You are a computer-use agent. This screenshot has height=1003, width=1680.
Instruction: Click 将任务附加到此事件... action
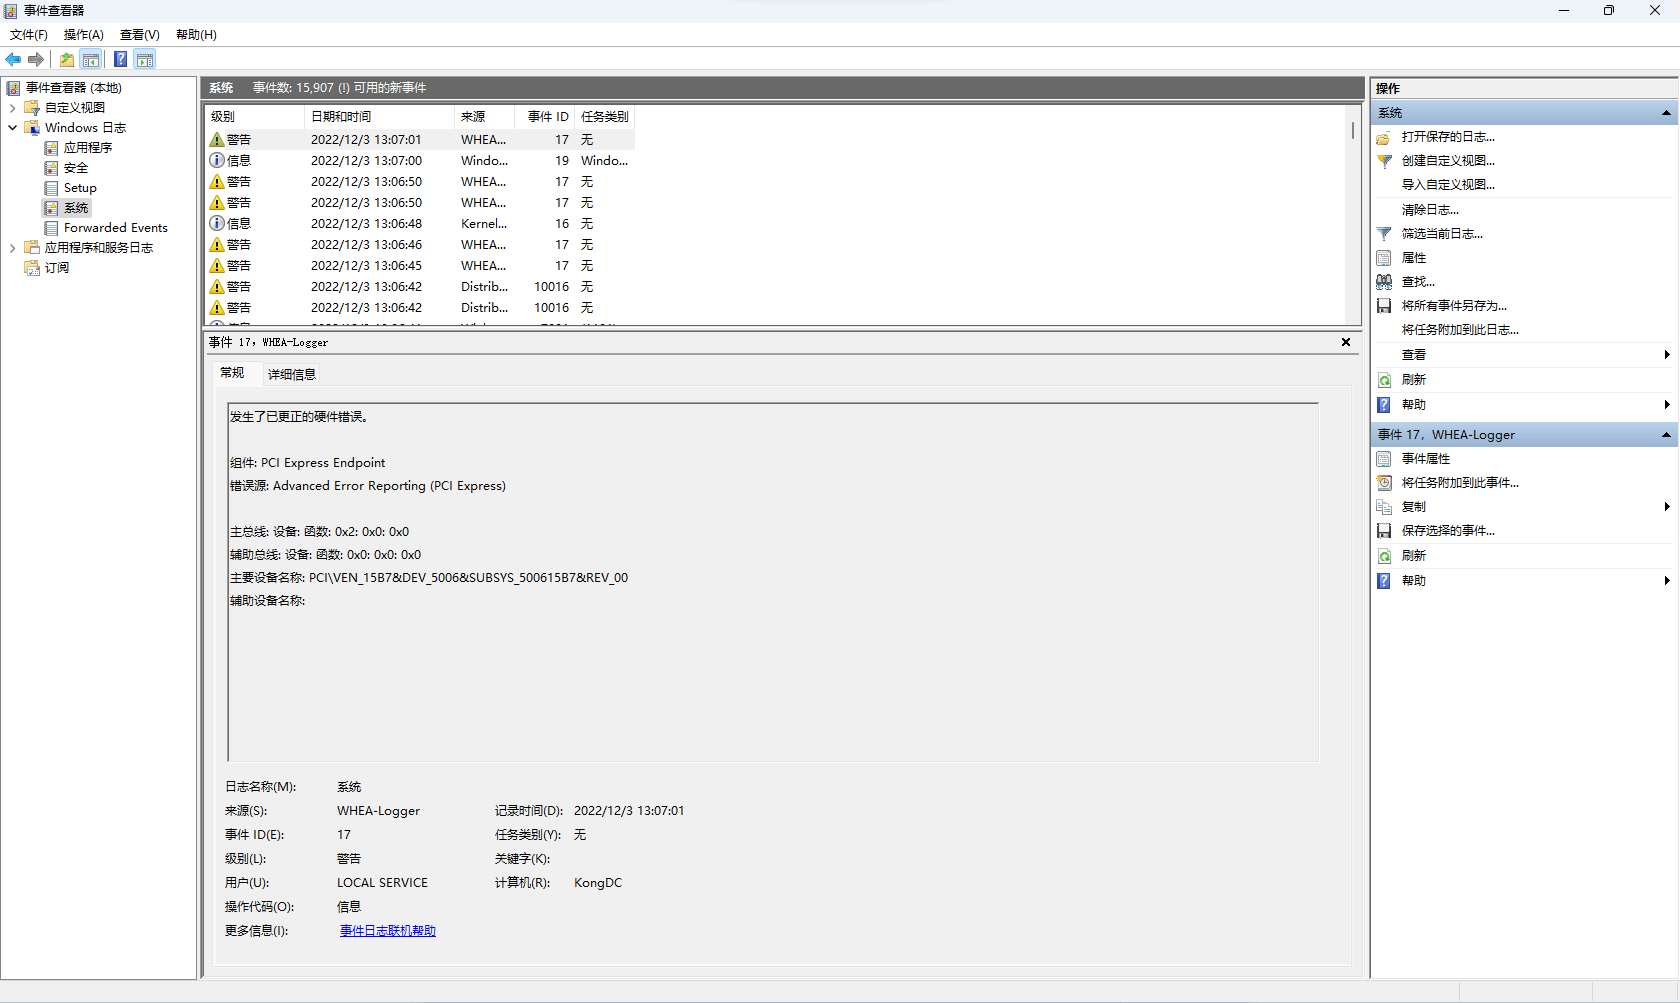click(1460, 483)
